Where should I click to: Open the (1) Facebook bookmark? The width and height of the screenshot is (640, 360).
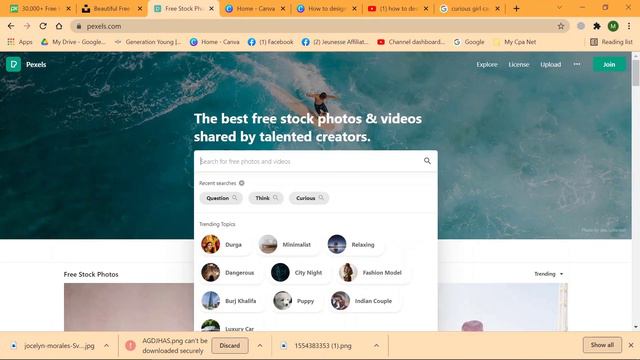[x=271, y=42]
